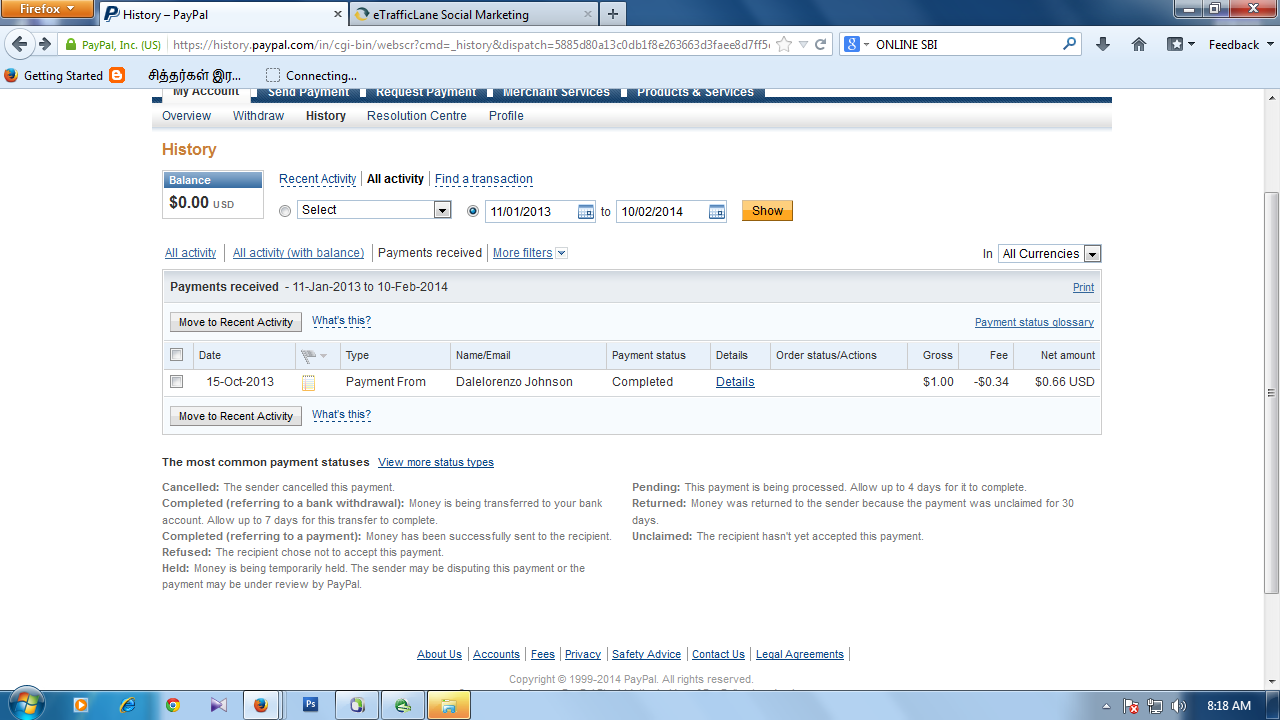Image resolution: width=1280 pixels, height=720 pixels.
Task: Open Google Chrome from the taskbar
Action: 173,705
